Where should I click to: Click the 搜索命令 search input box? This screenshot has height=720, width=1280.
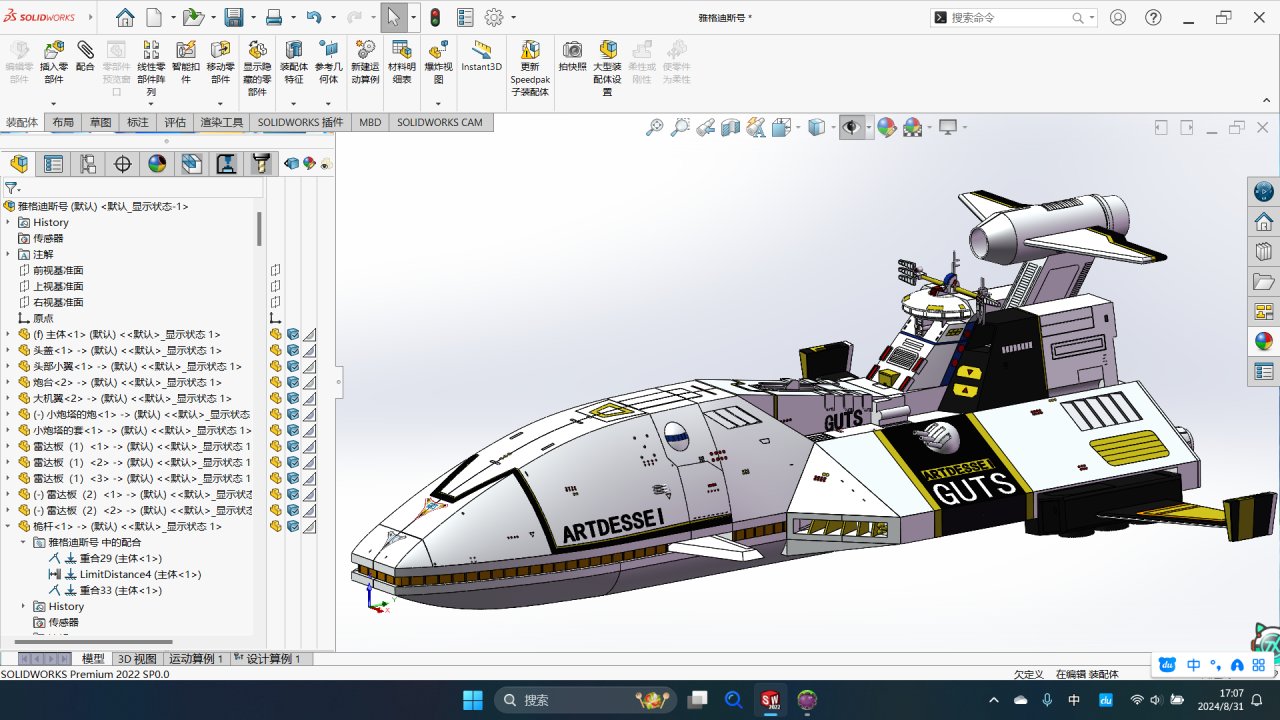pos(1008,18)
